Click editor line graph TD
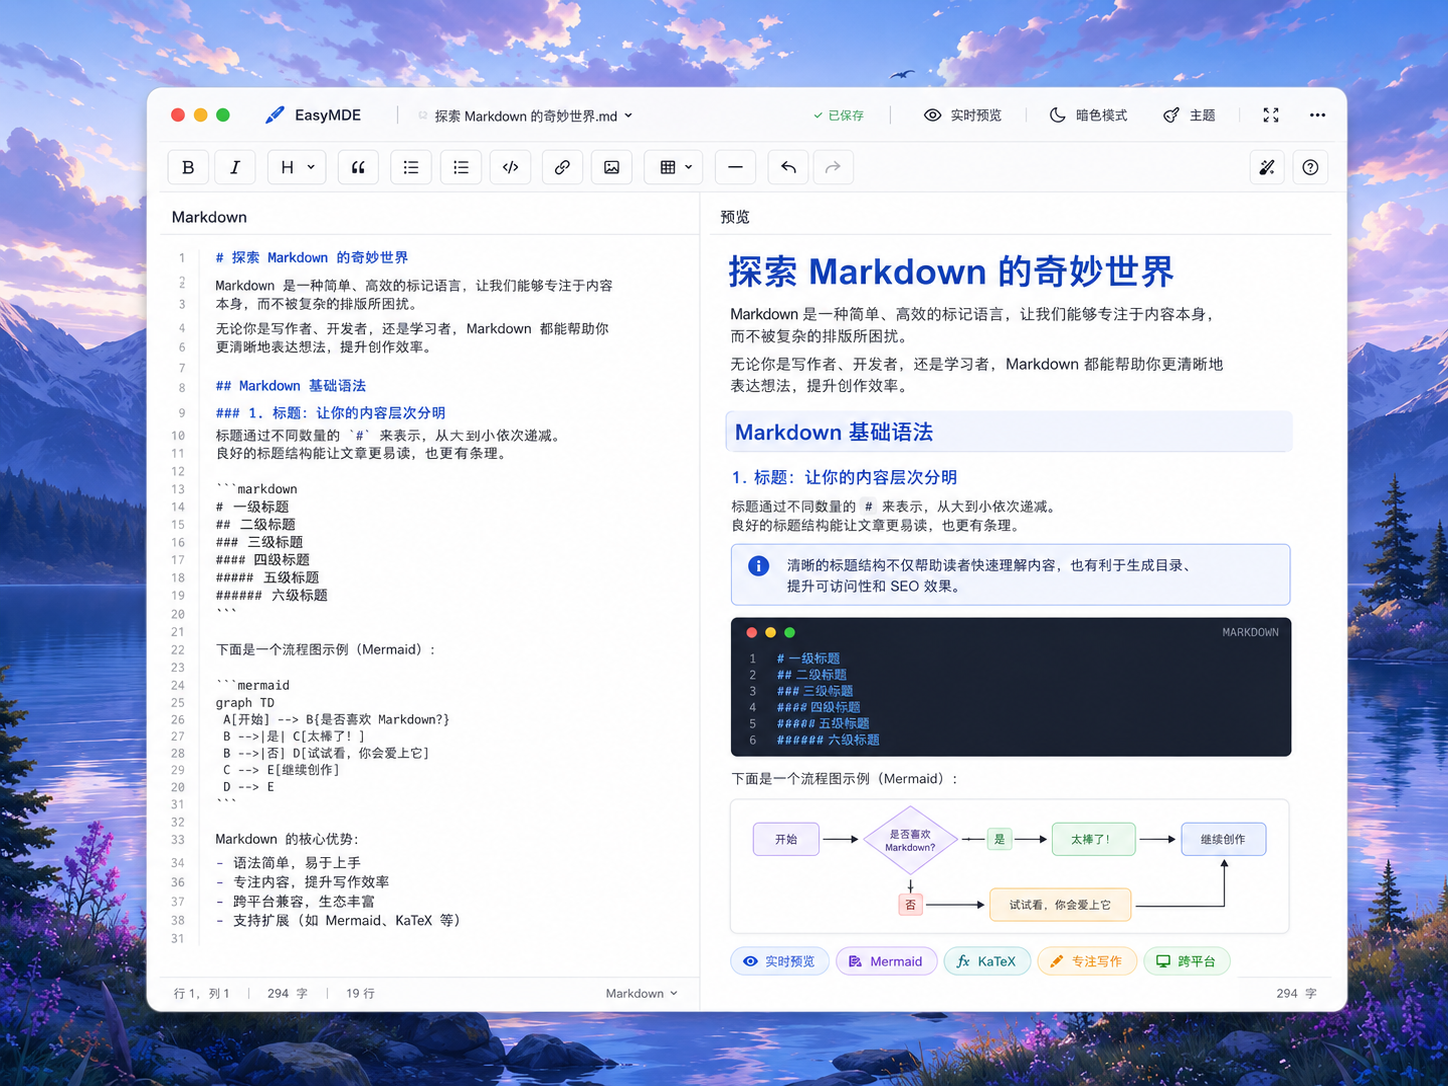The image size is (1448, 1086). point(245,703)
